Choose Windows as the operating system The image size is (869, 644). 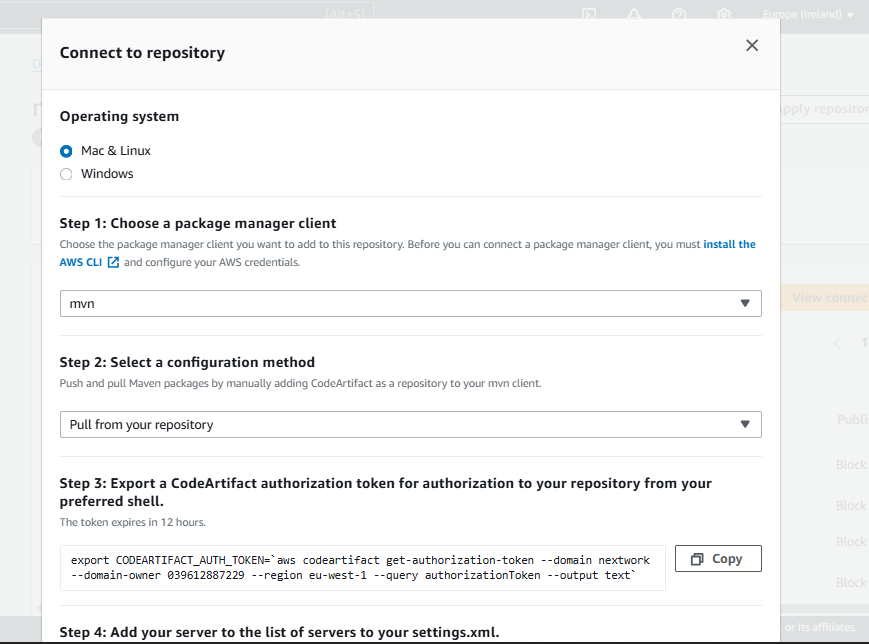[x=66, y=174]
